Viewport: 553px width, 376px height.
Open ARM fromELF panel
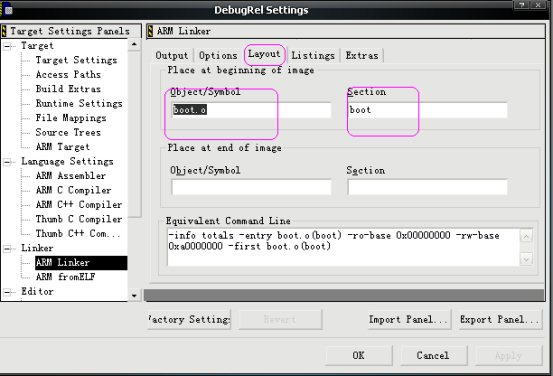pyautogui.click(x=65, y=277)
